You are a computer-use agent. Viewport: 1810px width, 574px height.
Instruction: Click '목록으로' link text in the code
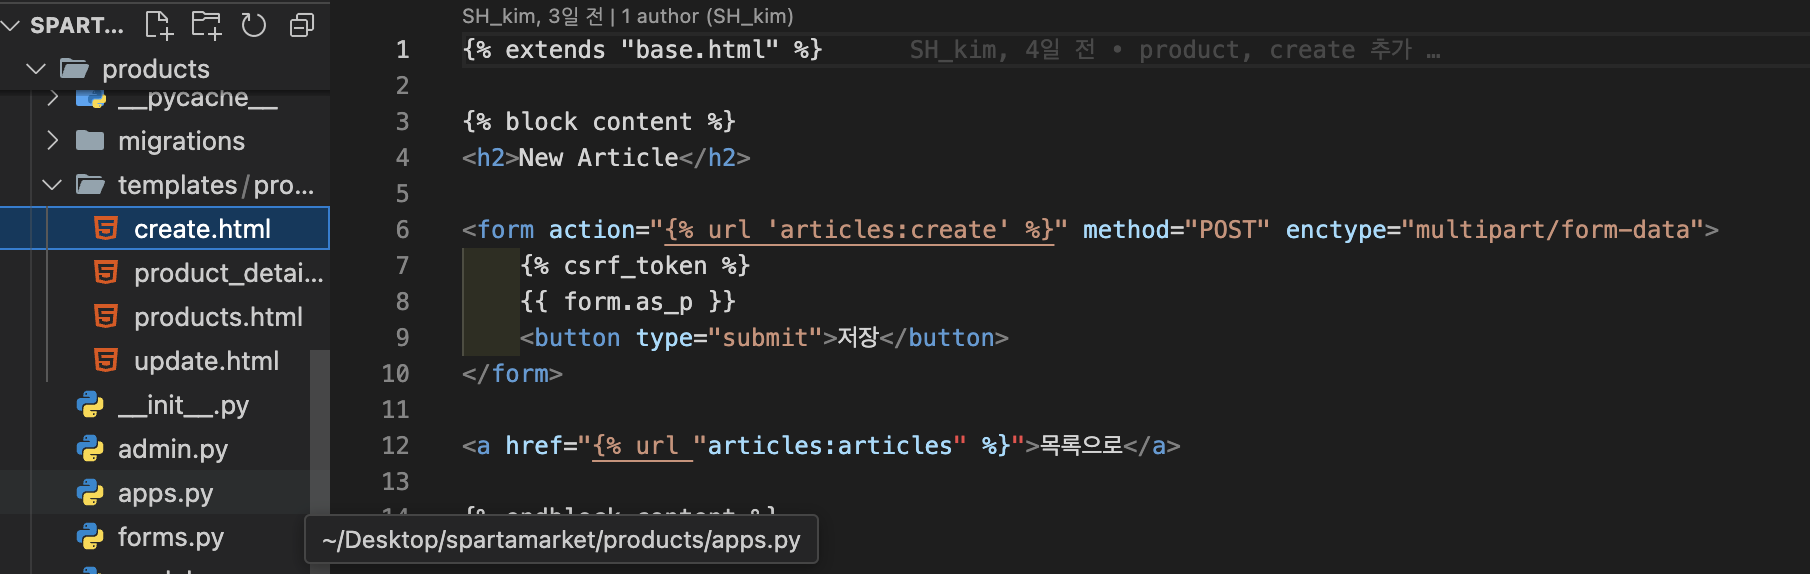pyautogui.click(x=1081, y=446)
